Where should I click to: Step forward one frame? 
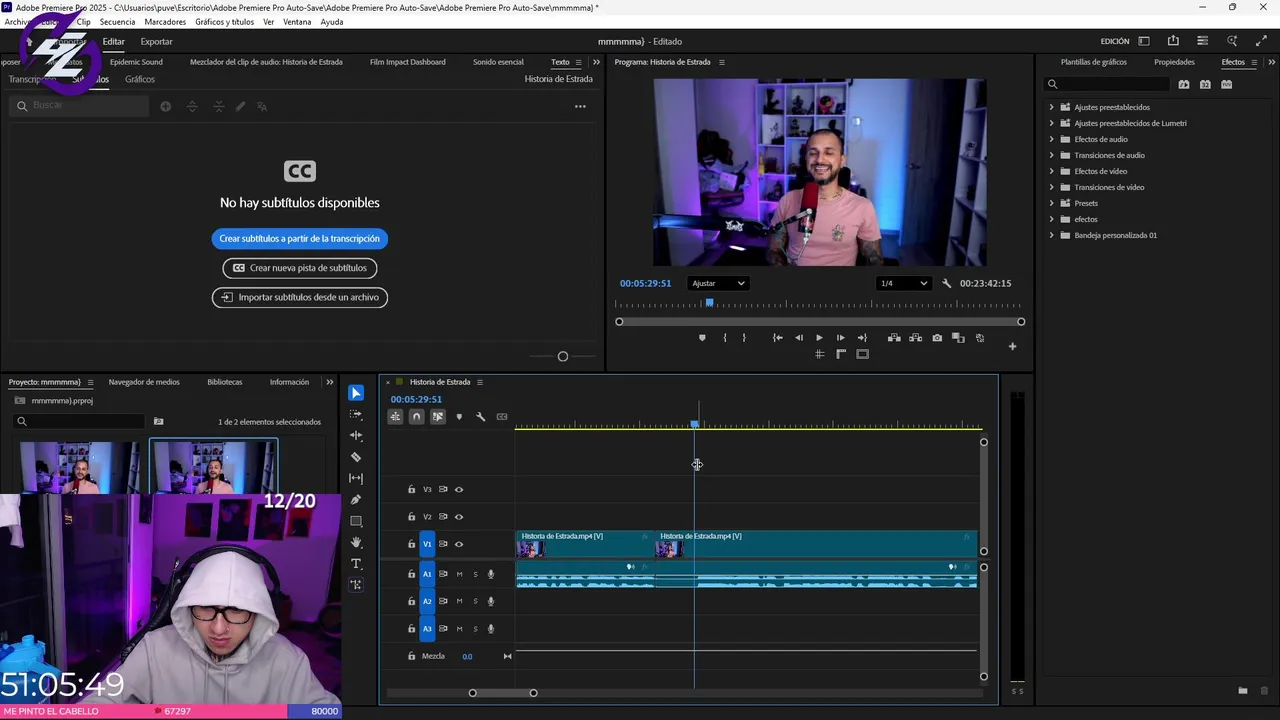[x=840, y=338]
